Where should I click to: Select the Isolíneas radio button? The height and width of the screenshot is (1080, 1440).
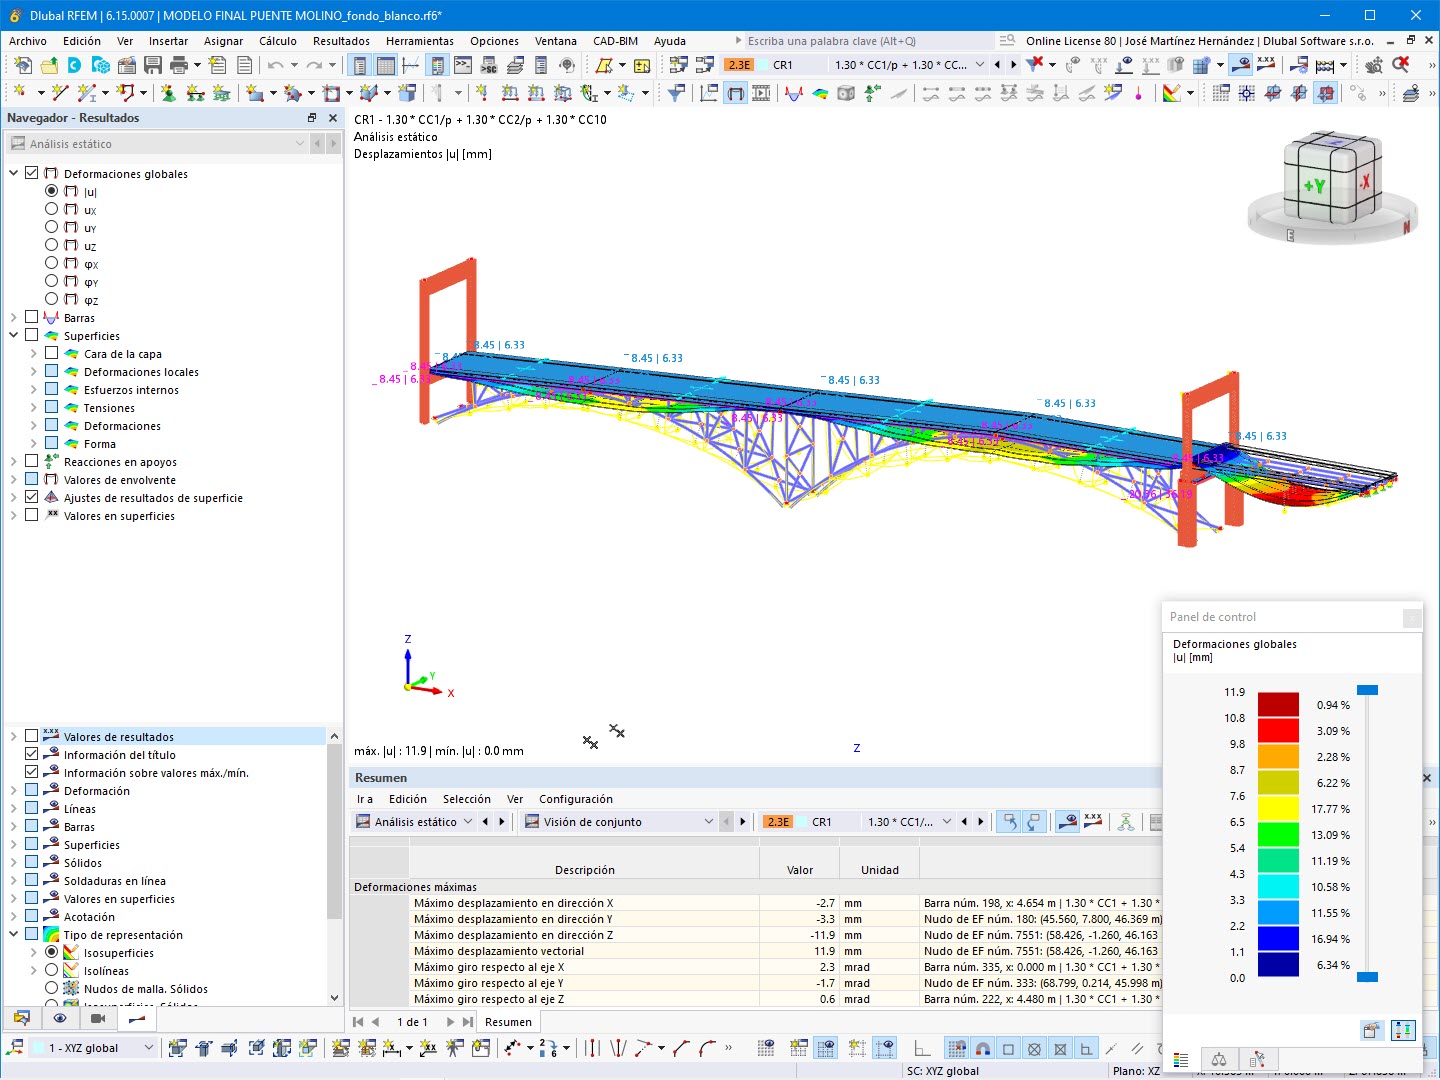tap(52, 970)
